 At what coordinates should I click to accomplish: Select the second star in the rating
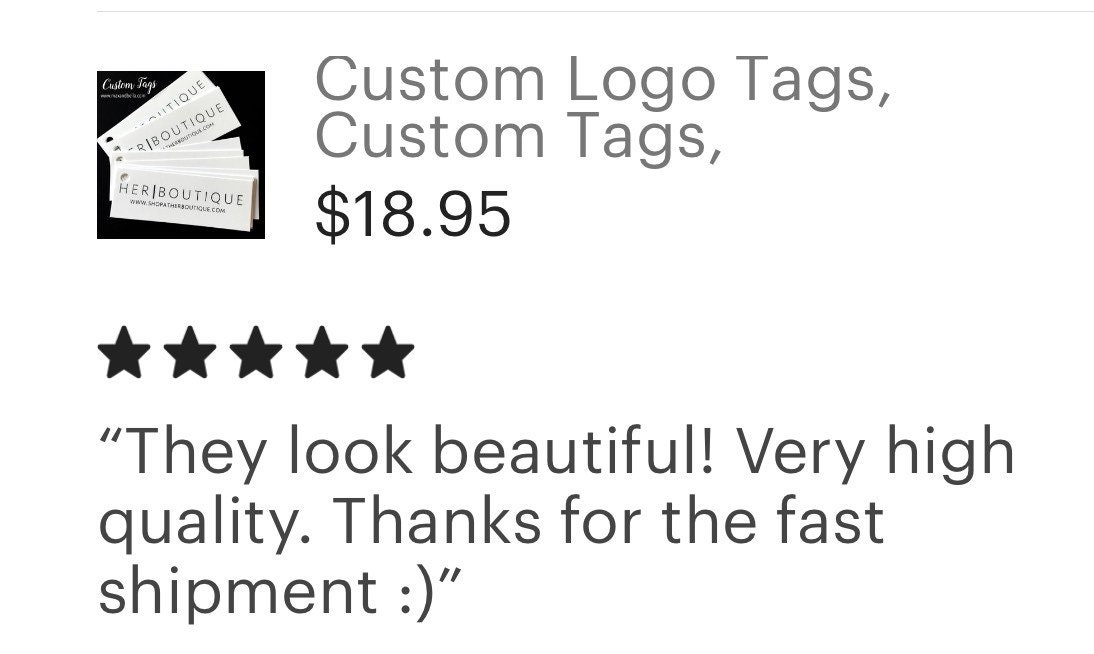click(190, 352)
